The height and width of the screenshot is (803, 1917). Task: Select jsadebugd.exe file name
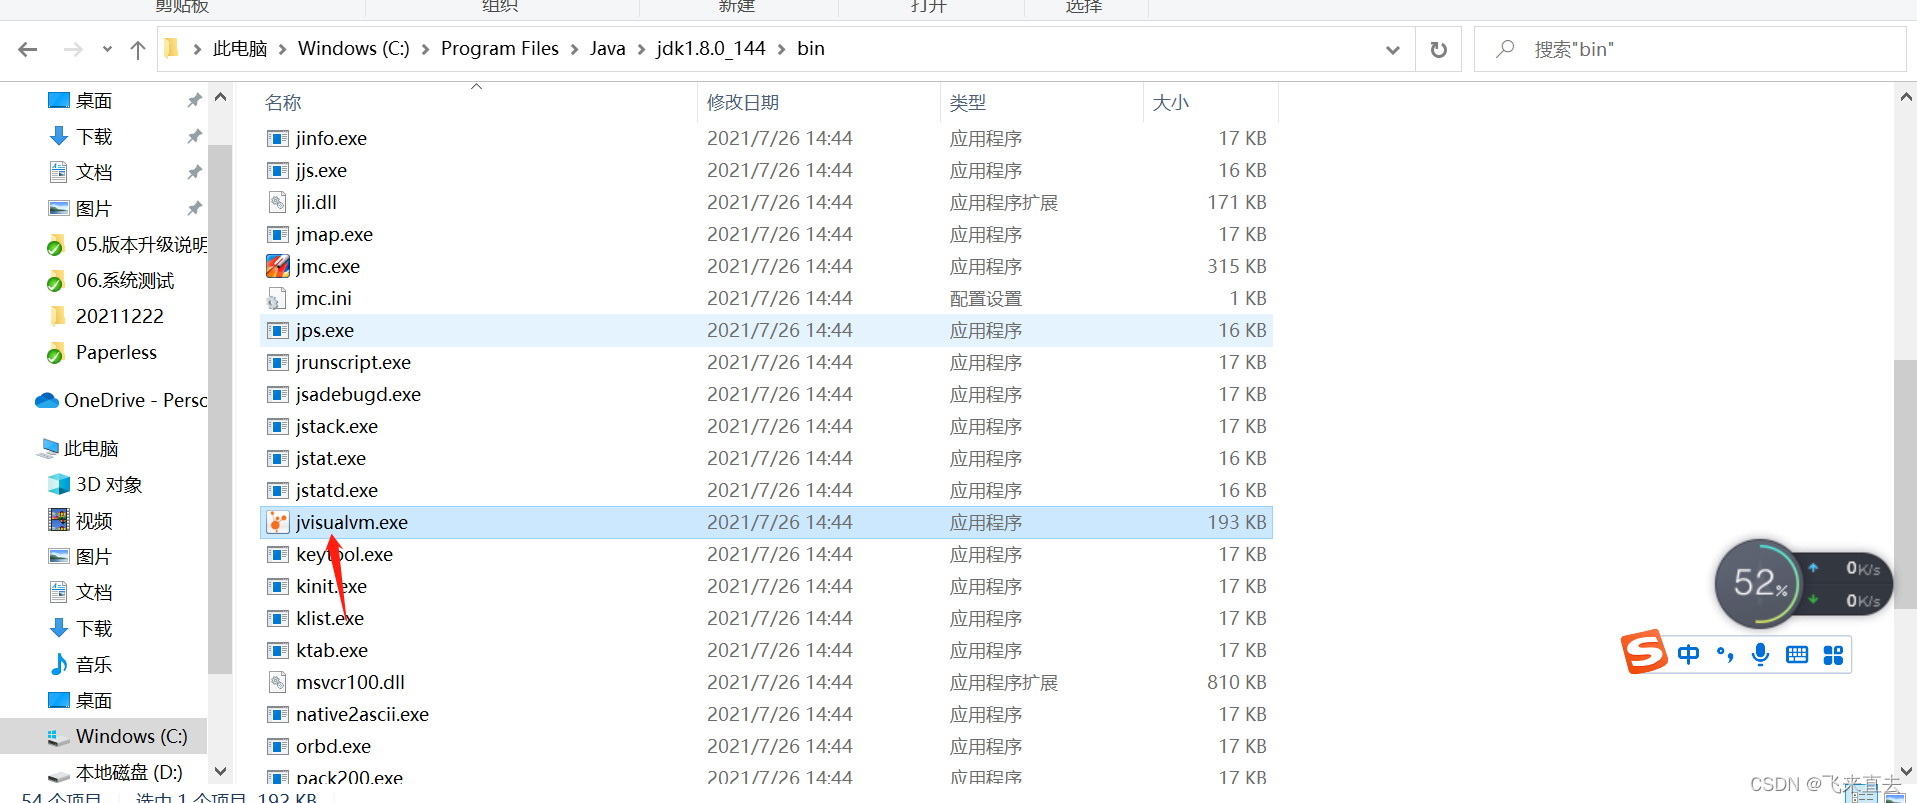(x=358, y=394)
